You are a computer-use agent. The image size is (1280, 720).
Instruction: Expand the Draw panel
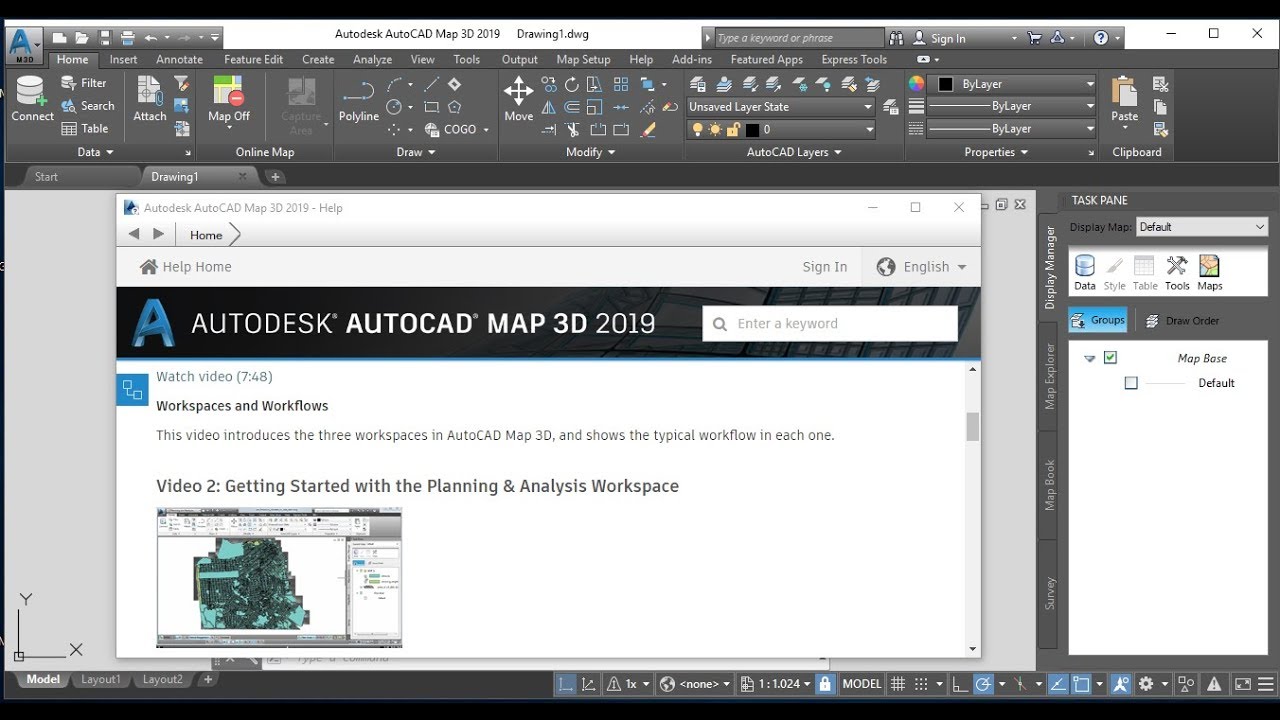click(x=415, y=152)
